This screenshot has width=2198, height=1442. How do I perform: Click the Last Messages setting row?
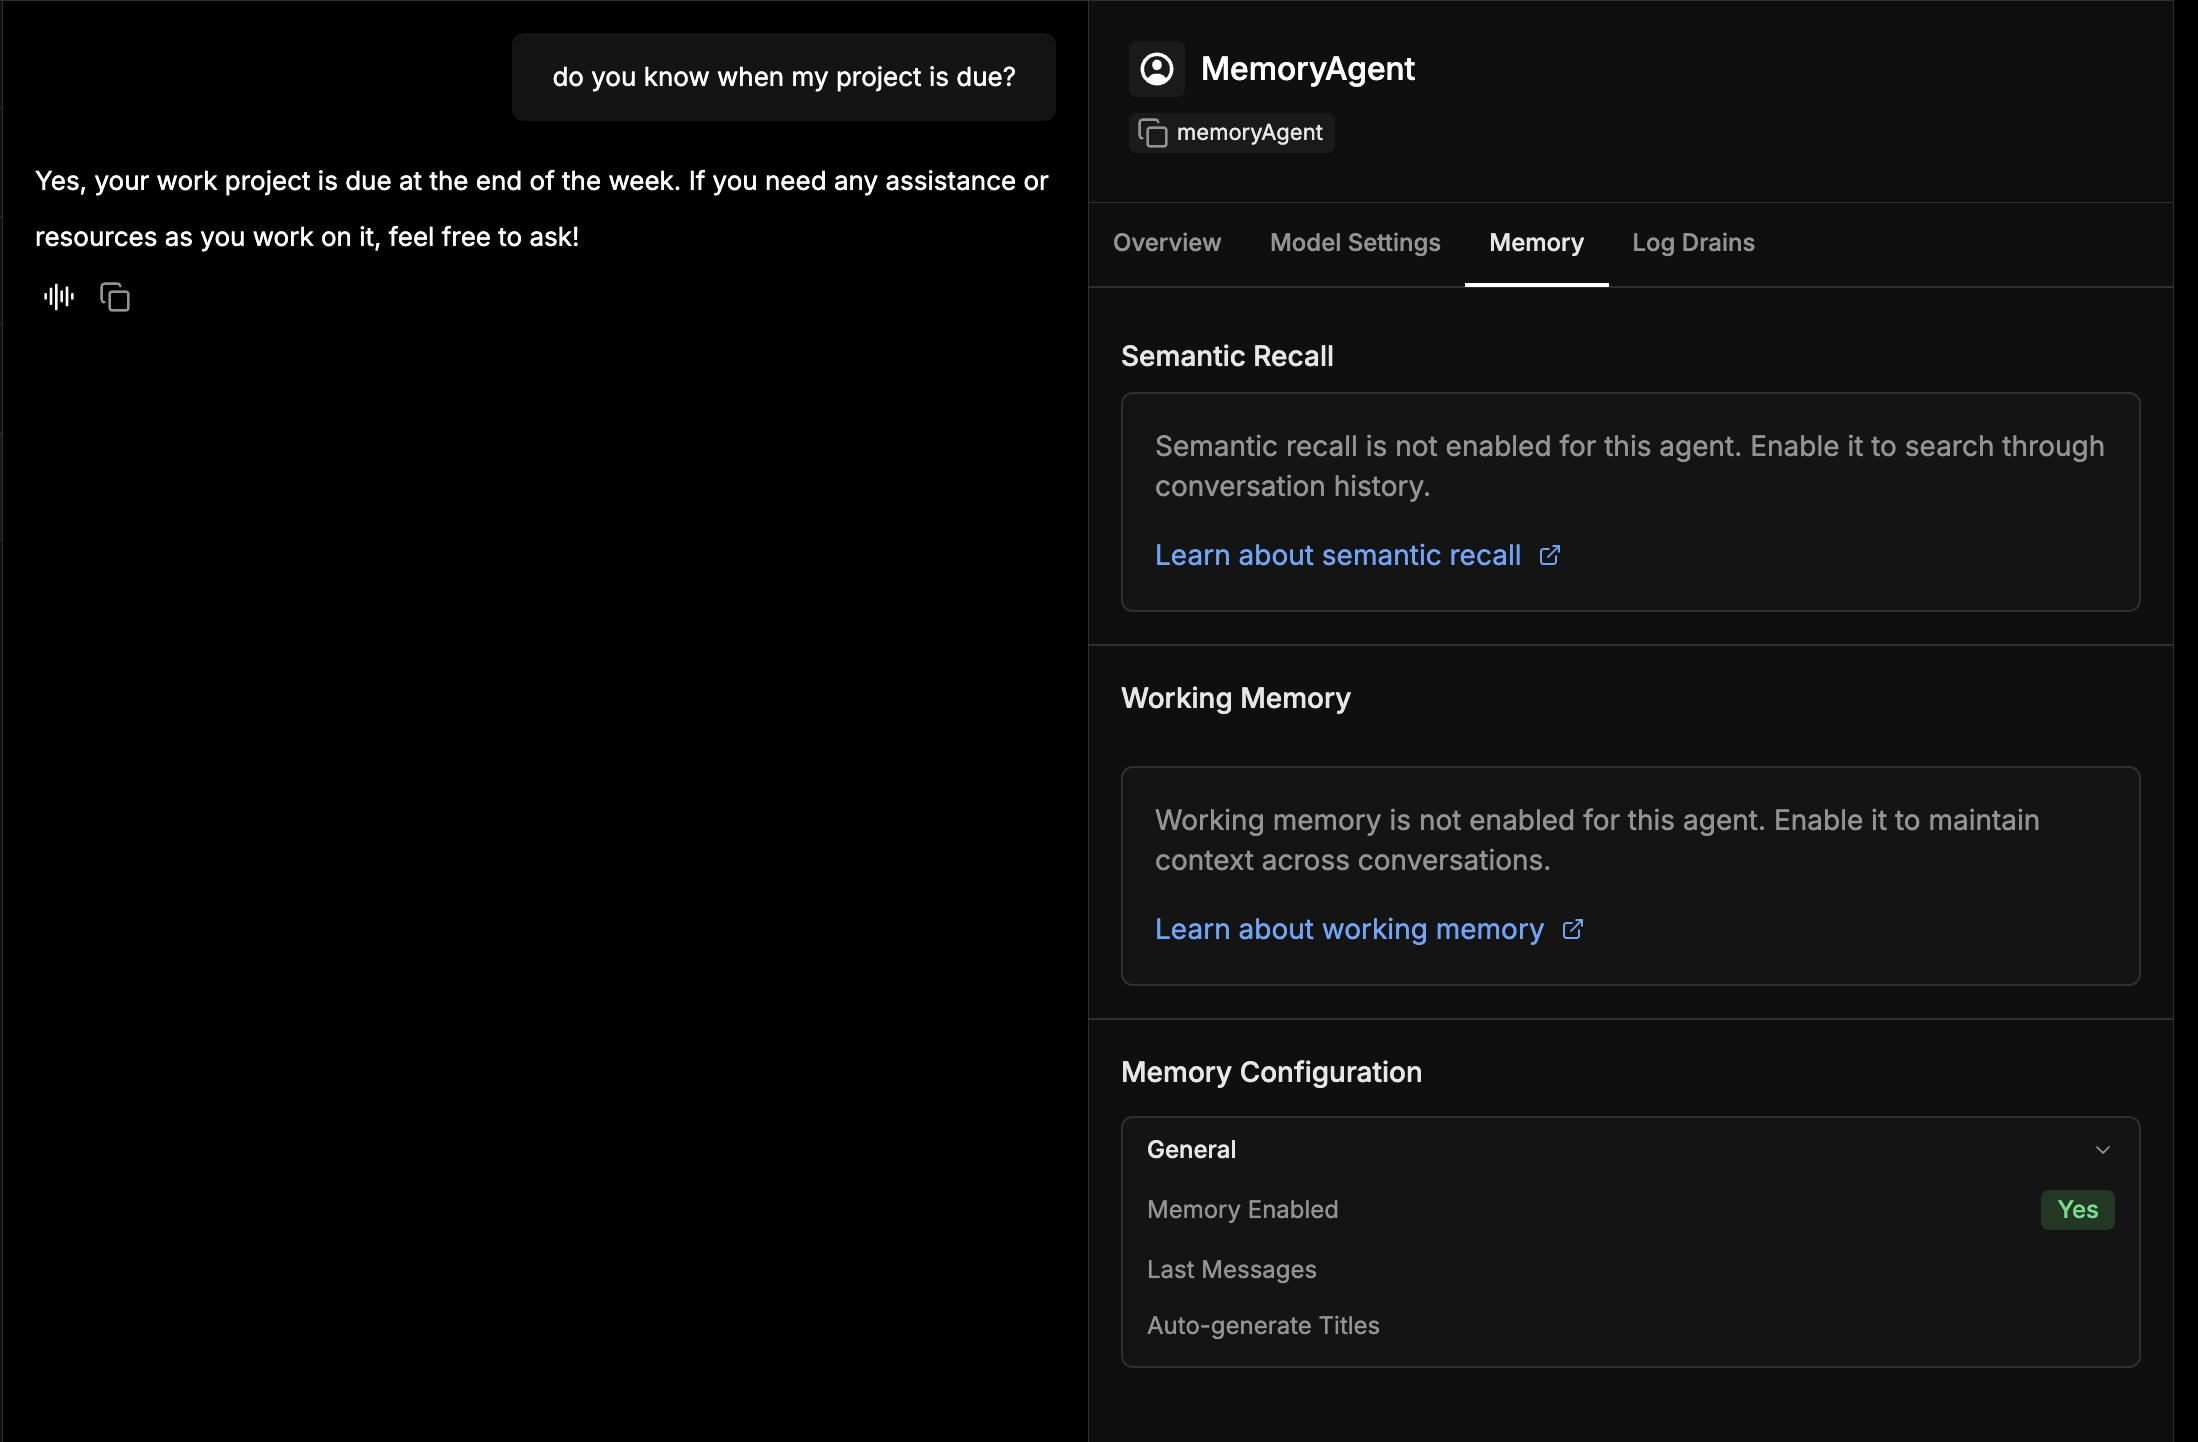pyautogui.click(x=1232, y=1270)
